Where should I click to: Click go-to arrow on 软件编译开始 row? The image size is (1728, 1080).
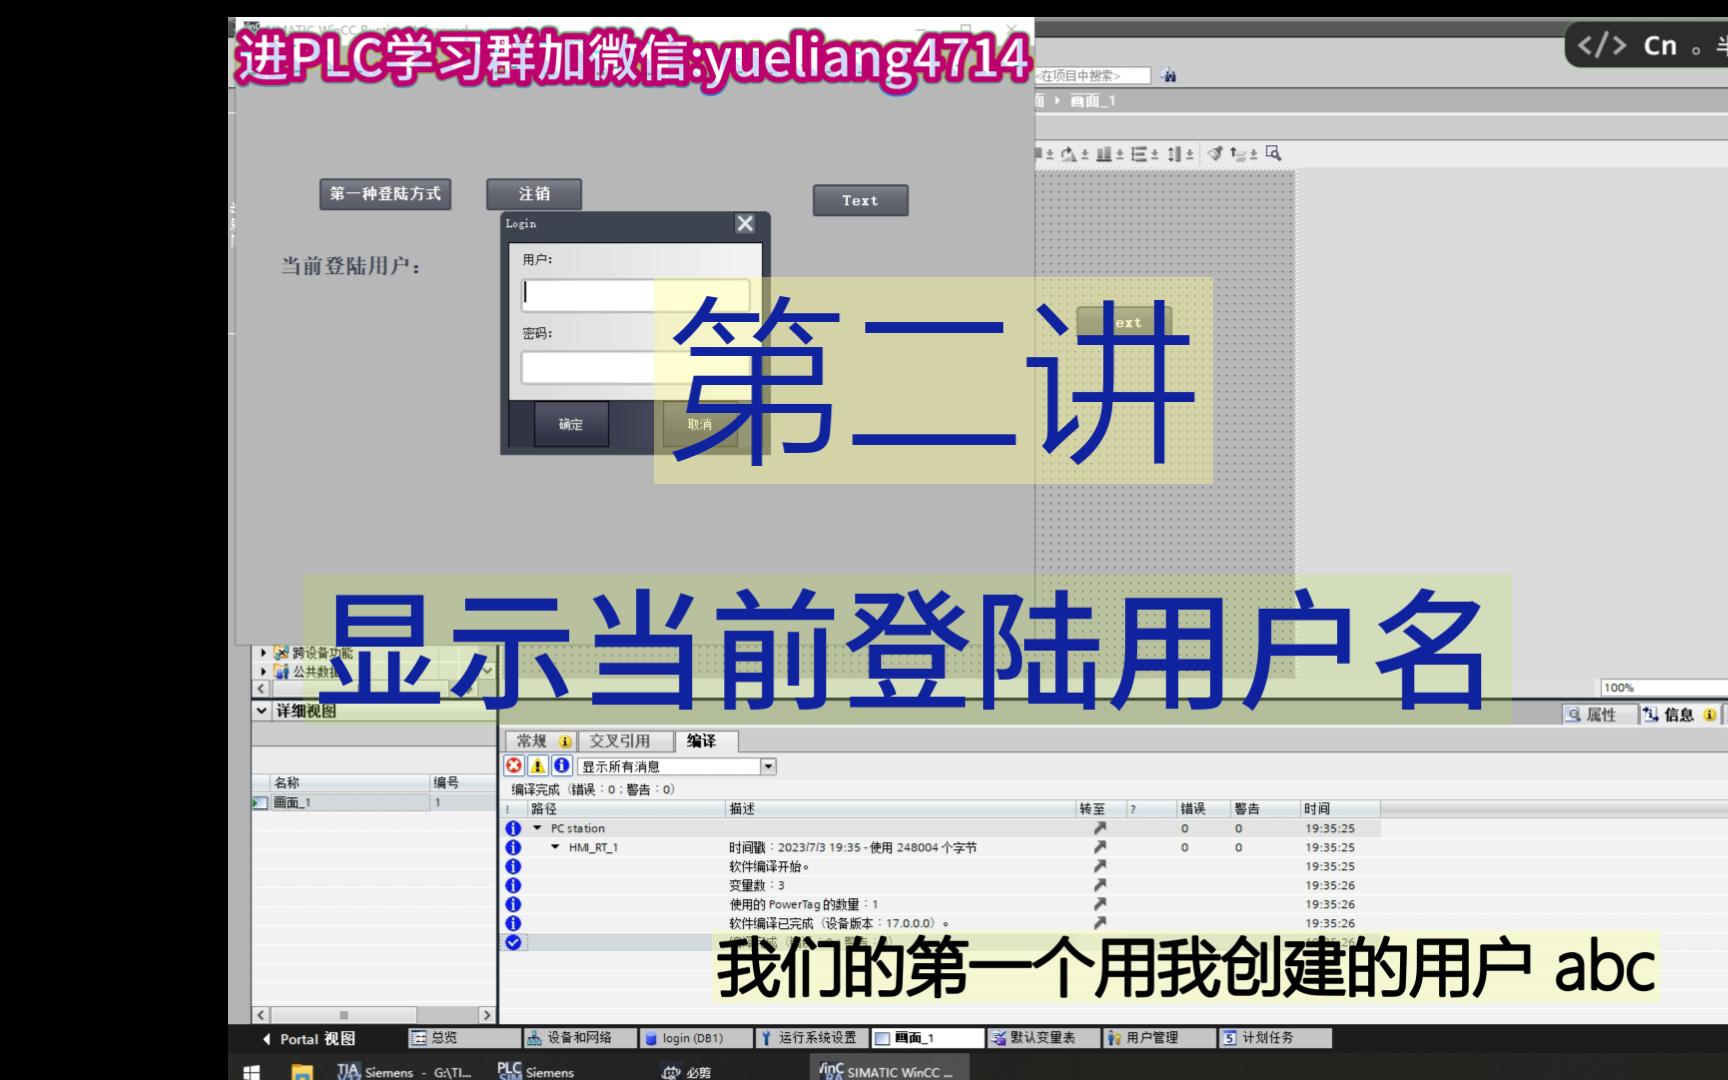point(1100,866)
